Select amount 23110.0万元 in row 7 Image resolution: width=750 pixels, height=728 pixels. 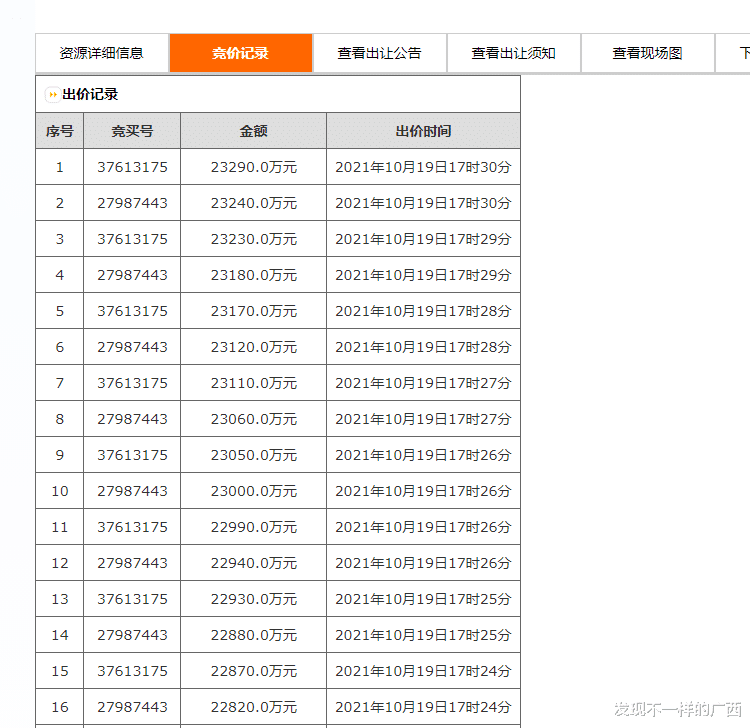pos(254,383)
